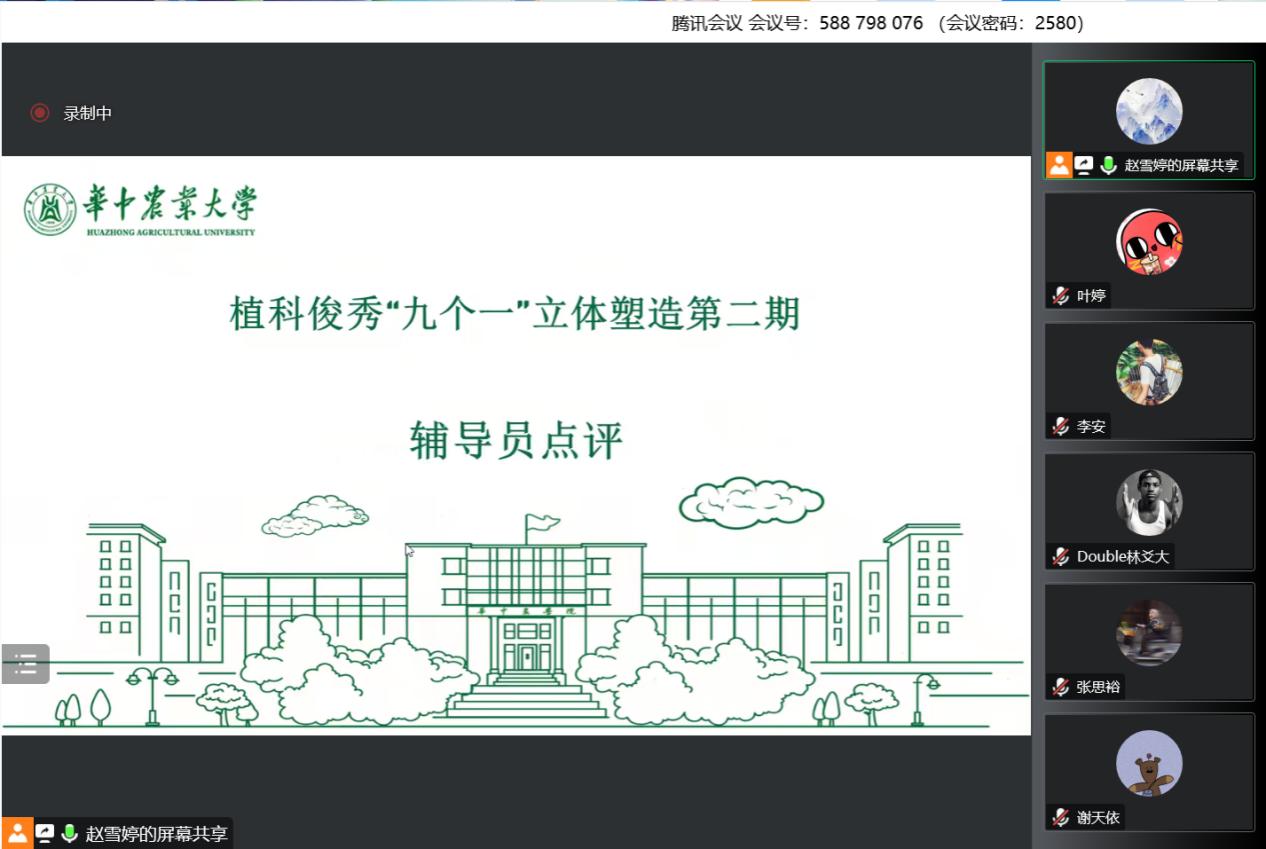Click the muted mic icon beside 叶婷

(x=1060, y=296)
